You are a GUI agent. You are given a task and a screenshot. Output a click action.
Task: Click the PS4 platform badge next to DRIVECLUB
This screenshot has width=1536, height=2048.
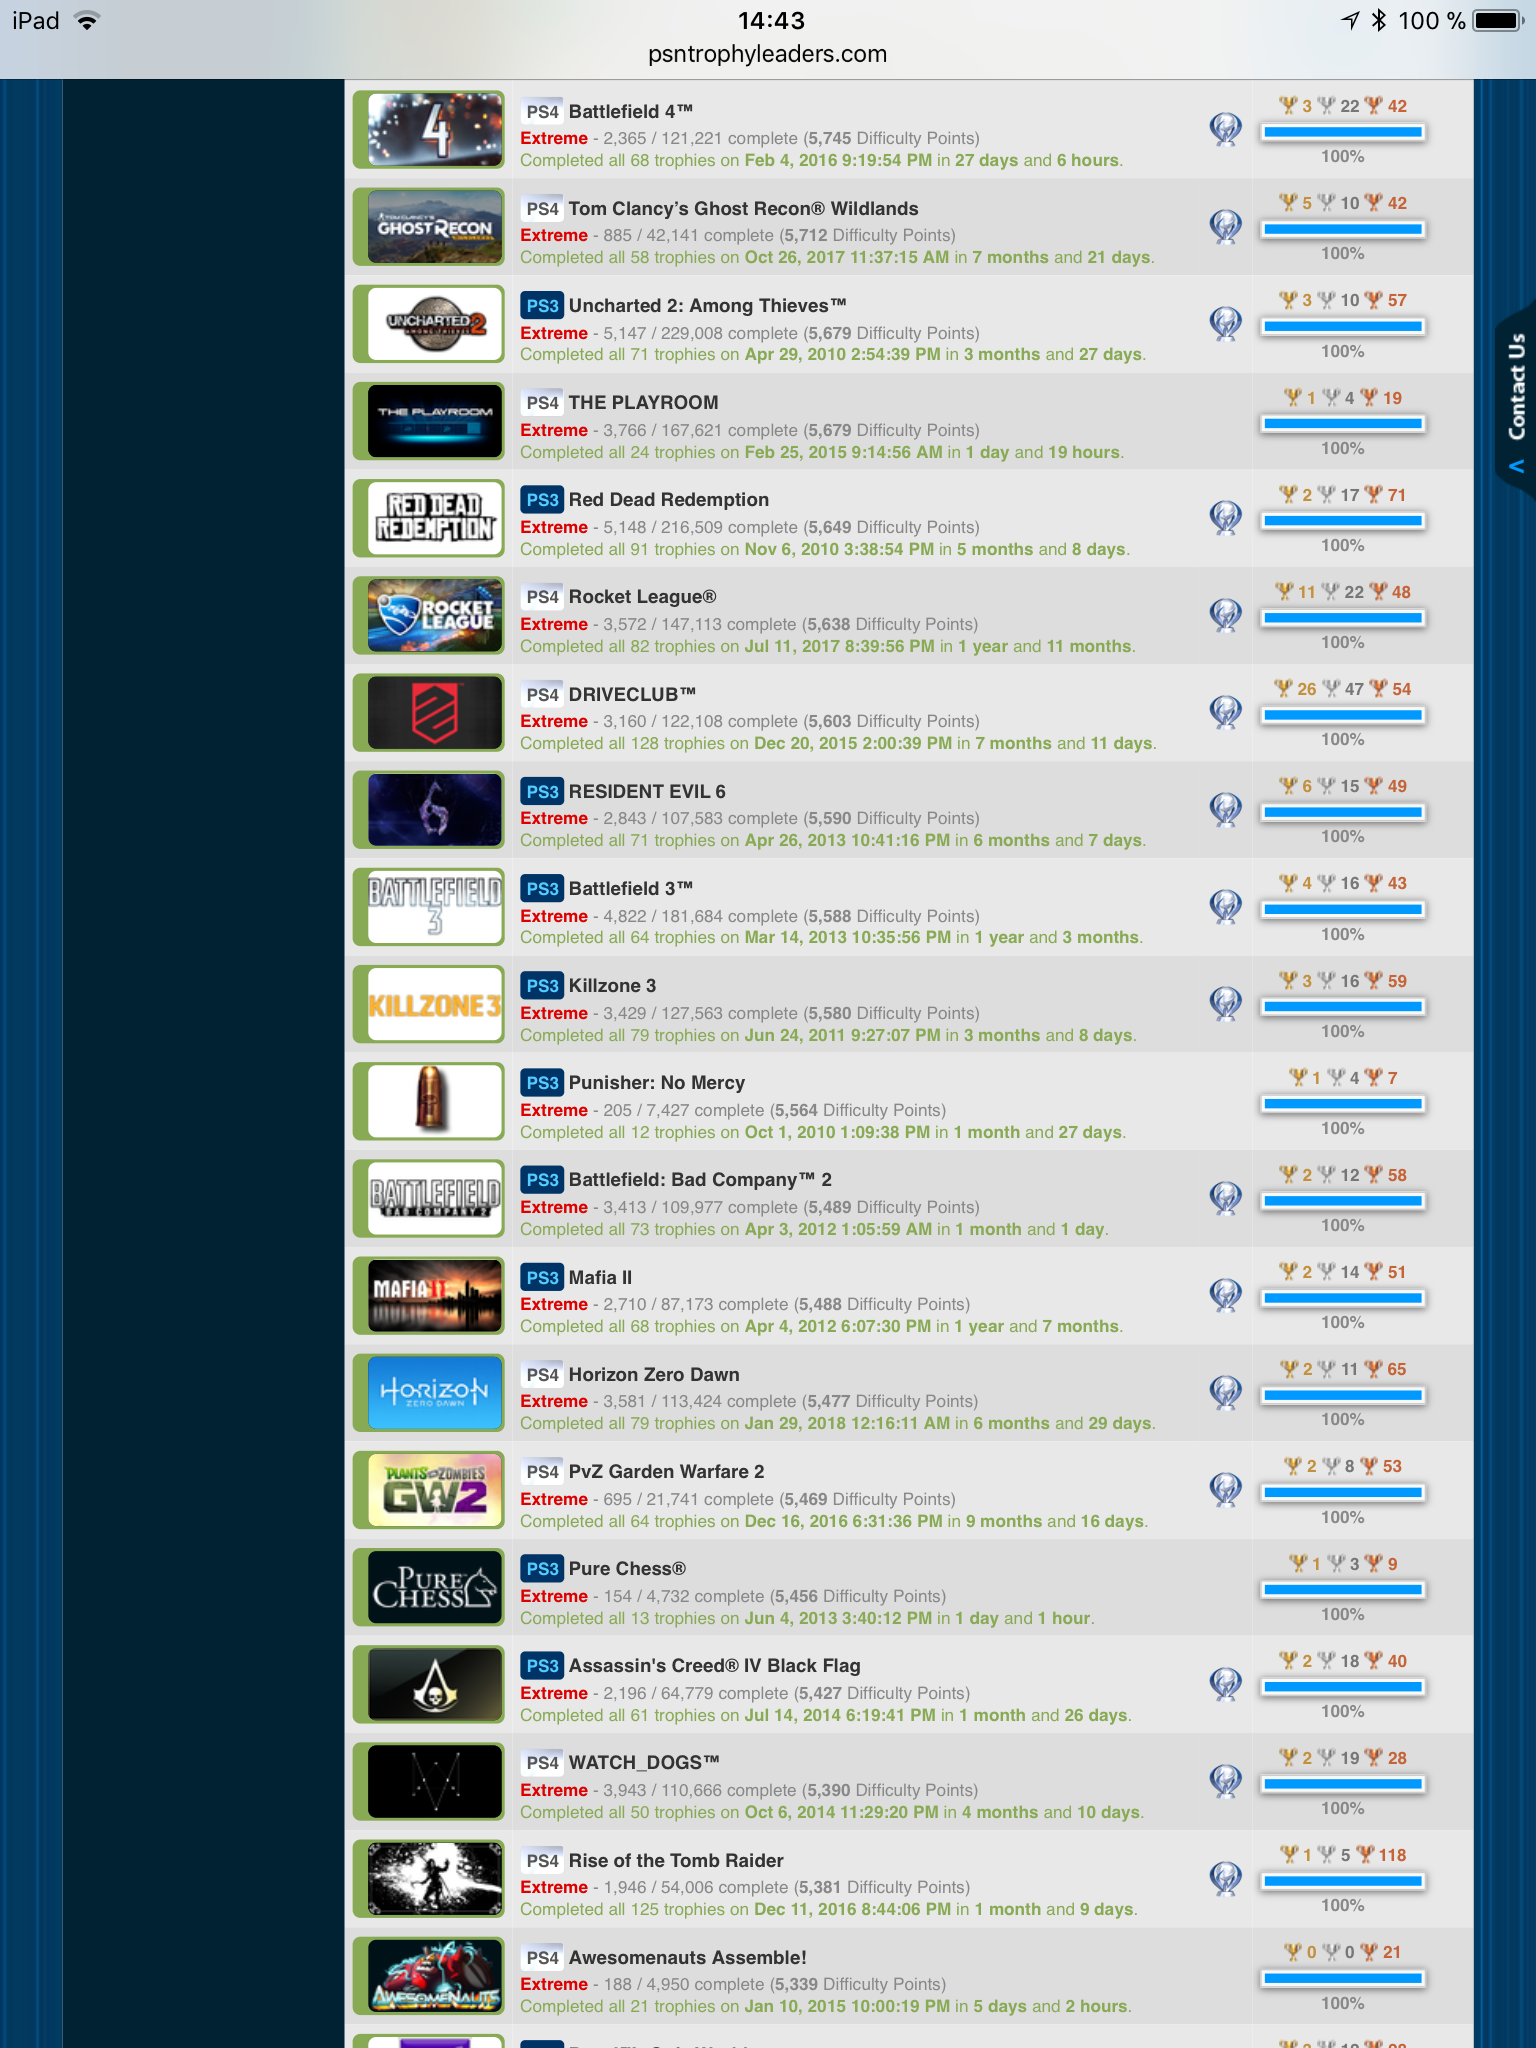(542, 695)
